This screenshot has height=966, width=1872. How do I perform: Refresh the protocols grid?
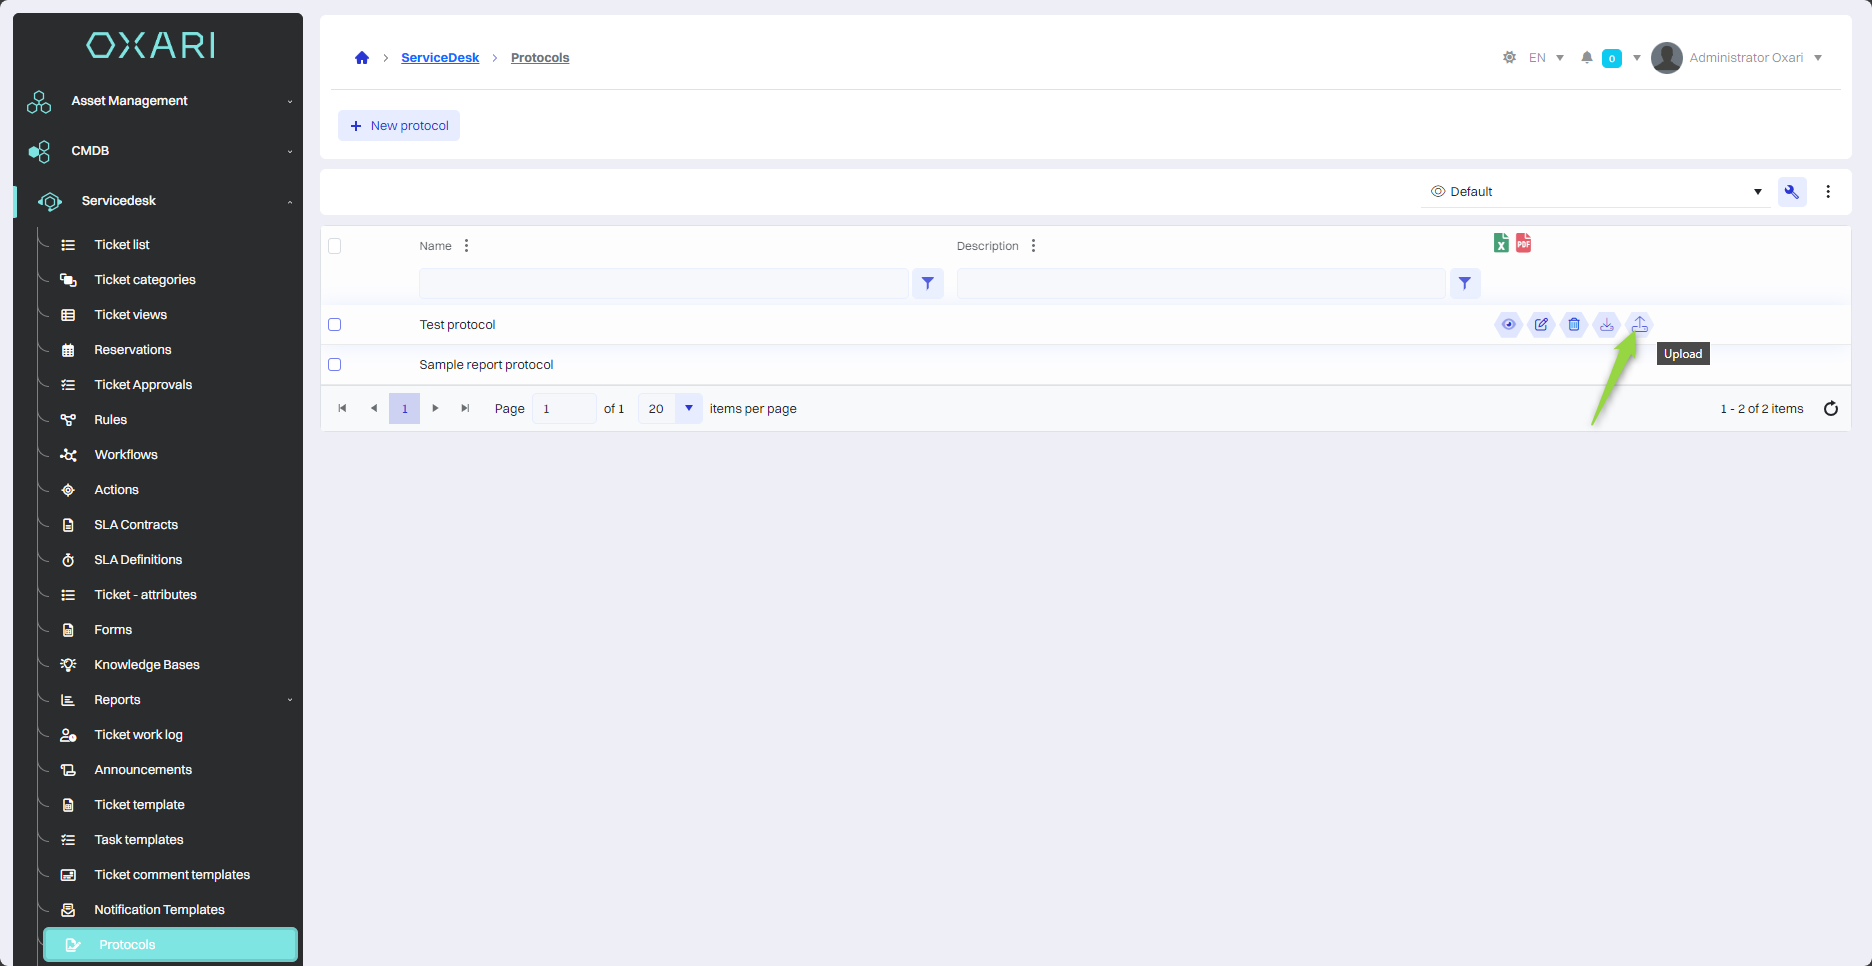coord(1831,408)
